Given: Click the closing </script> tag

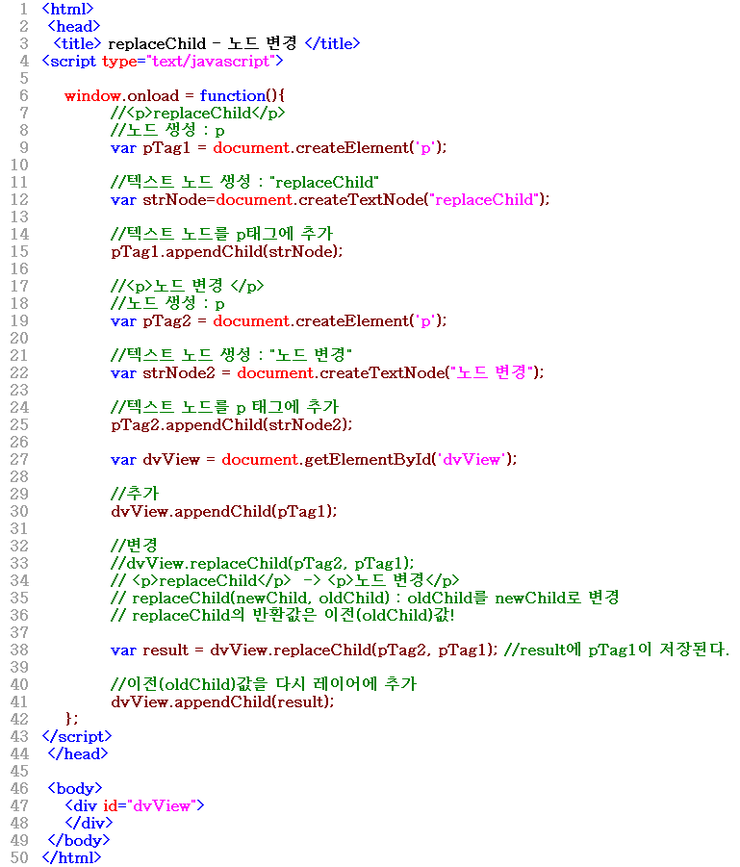Looking at the screenshot, I should (77, 737).
